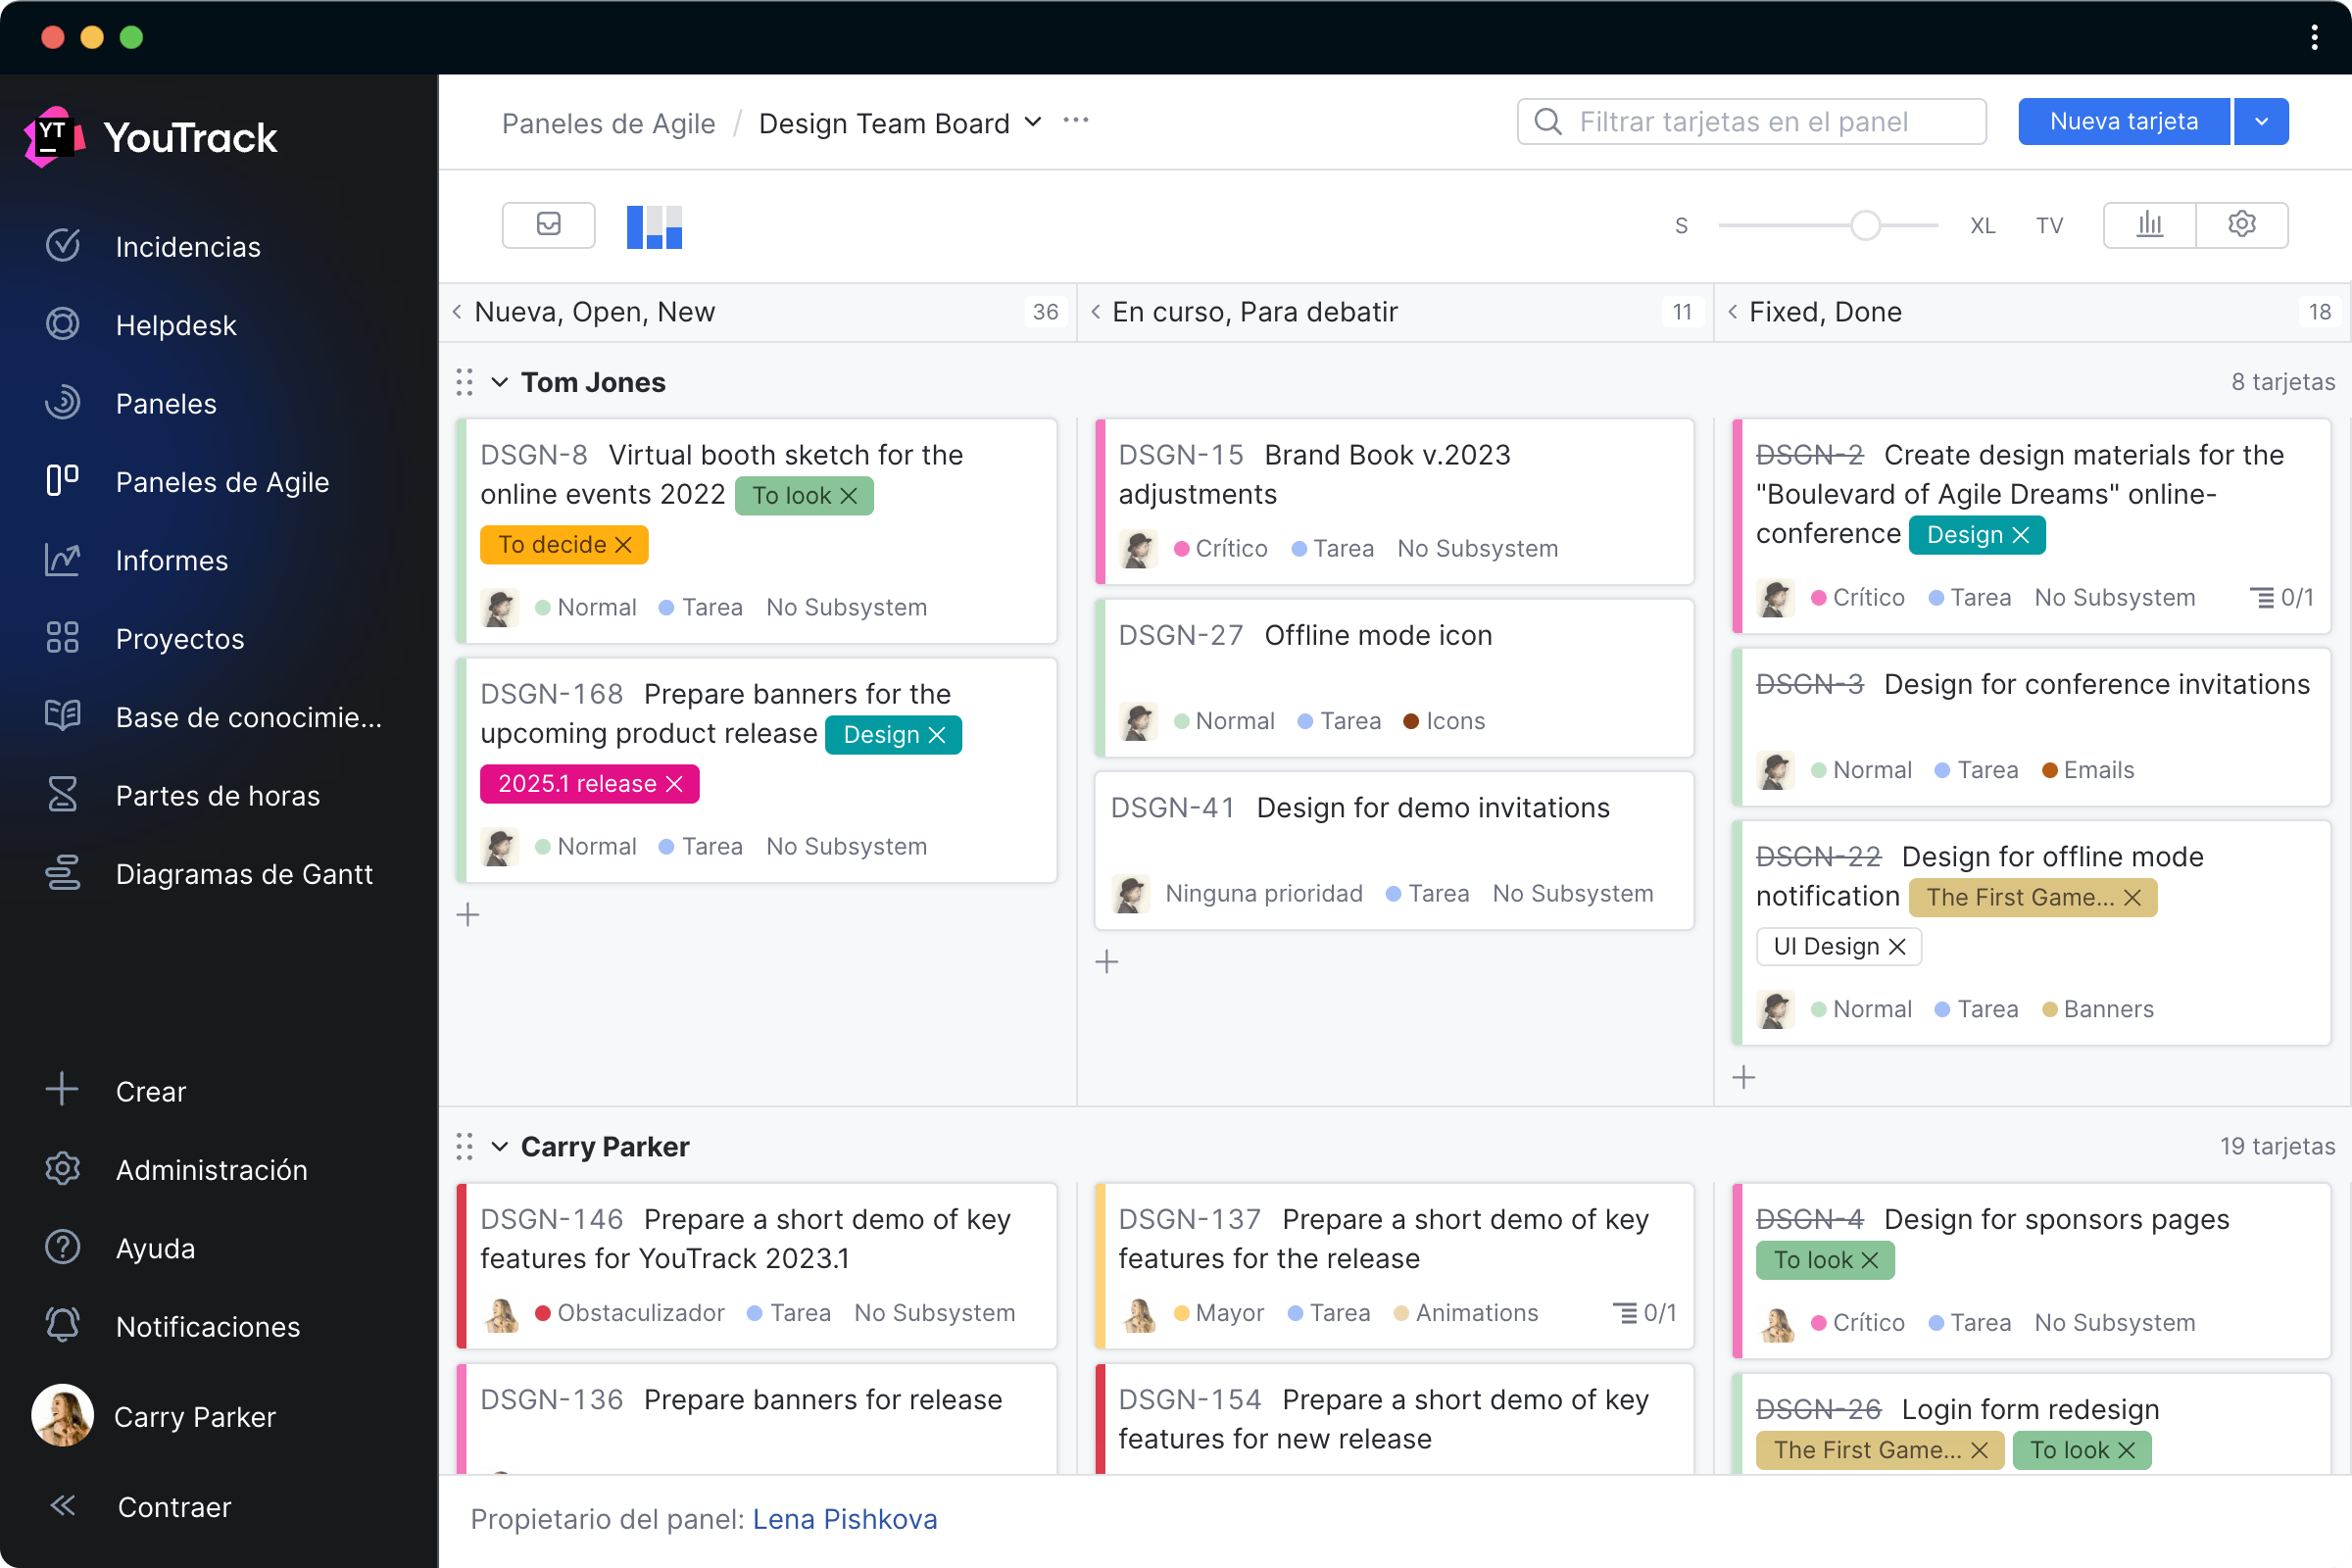Expand the Design Team Board dropdown

coord(1036,122)
